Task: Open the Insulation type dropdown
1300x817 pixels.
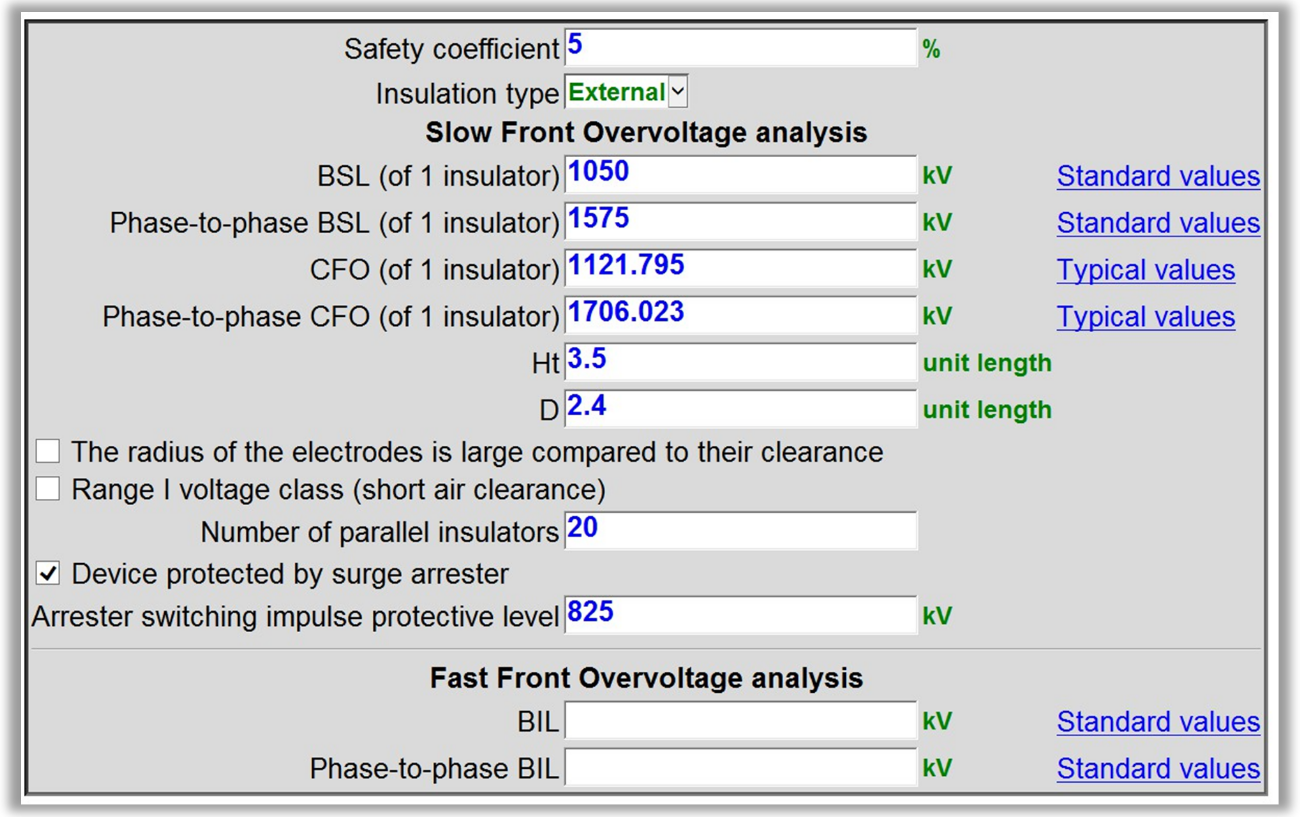Action: pos(626,93)
